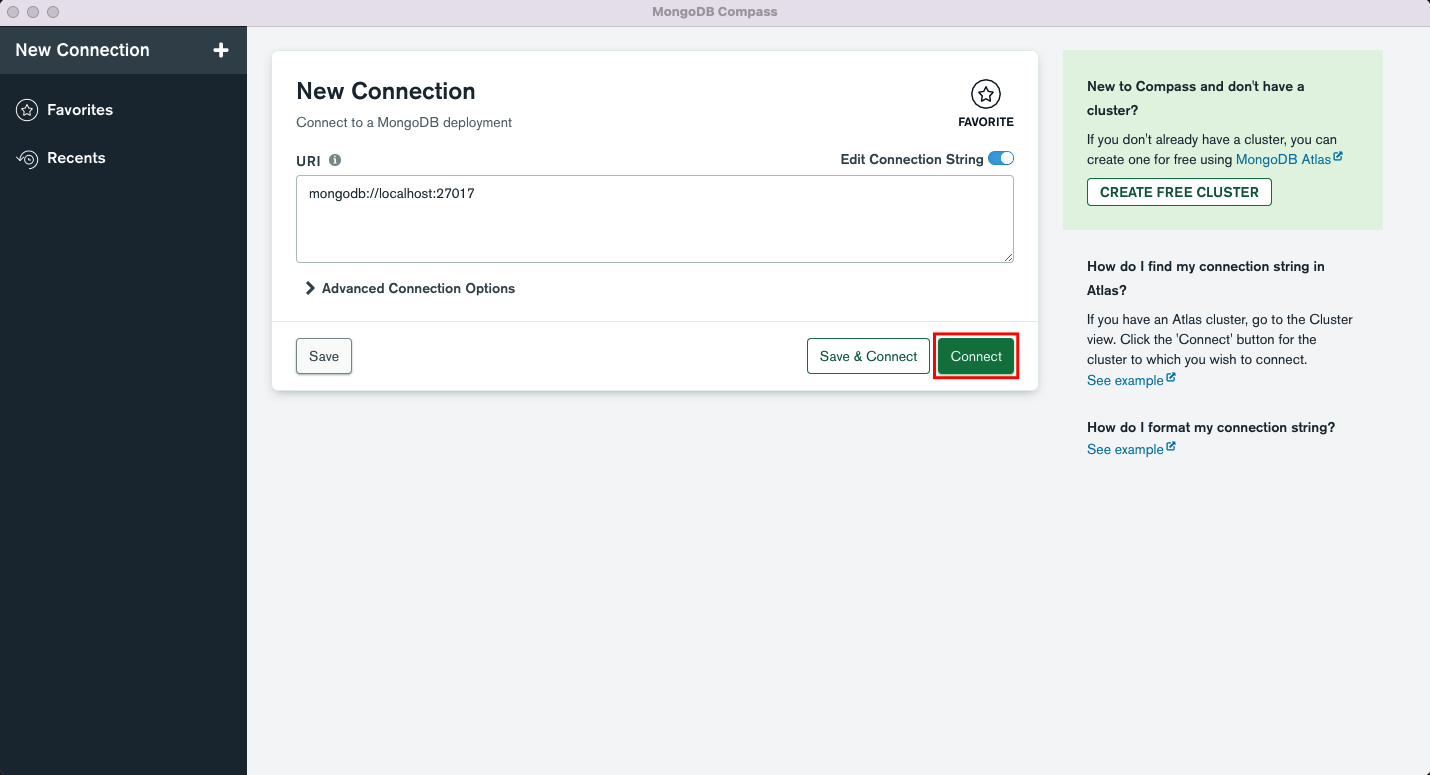Click the URI info icon

pos(335,160)
